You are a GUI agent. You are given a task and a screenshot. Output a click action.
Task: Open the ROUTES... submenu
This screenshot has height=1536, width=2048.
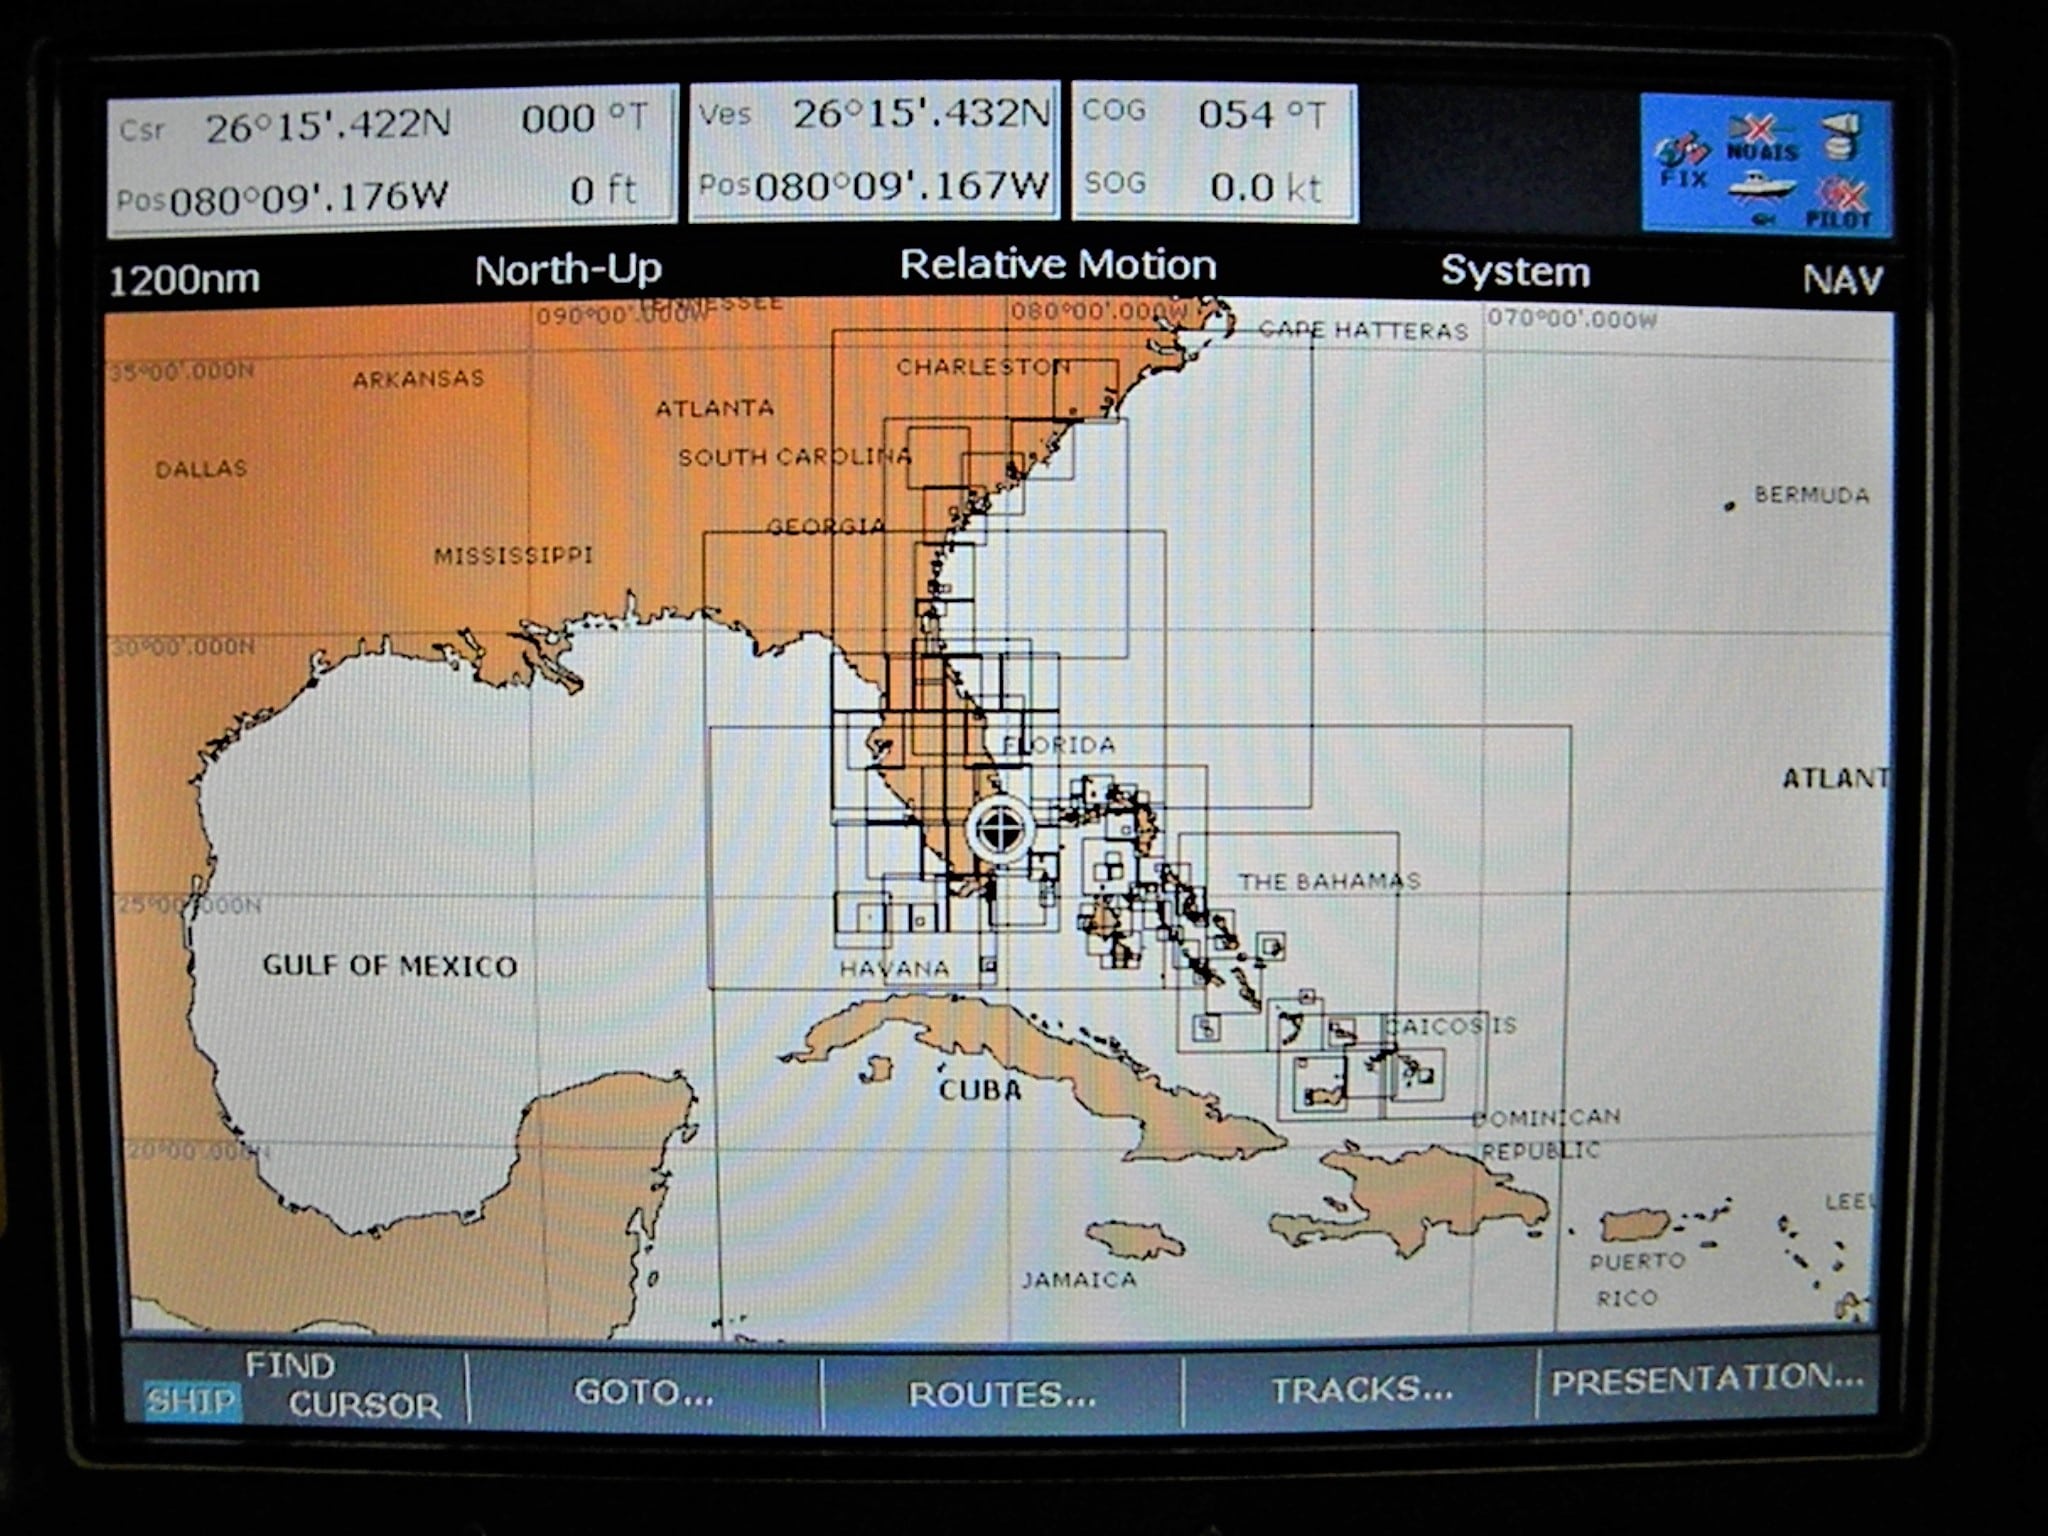1001,1394
